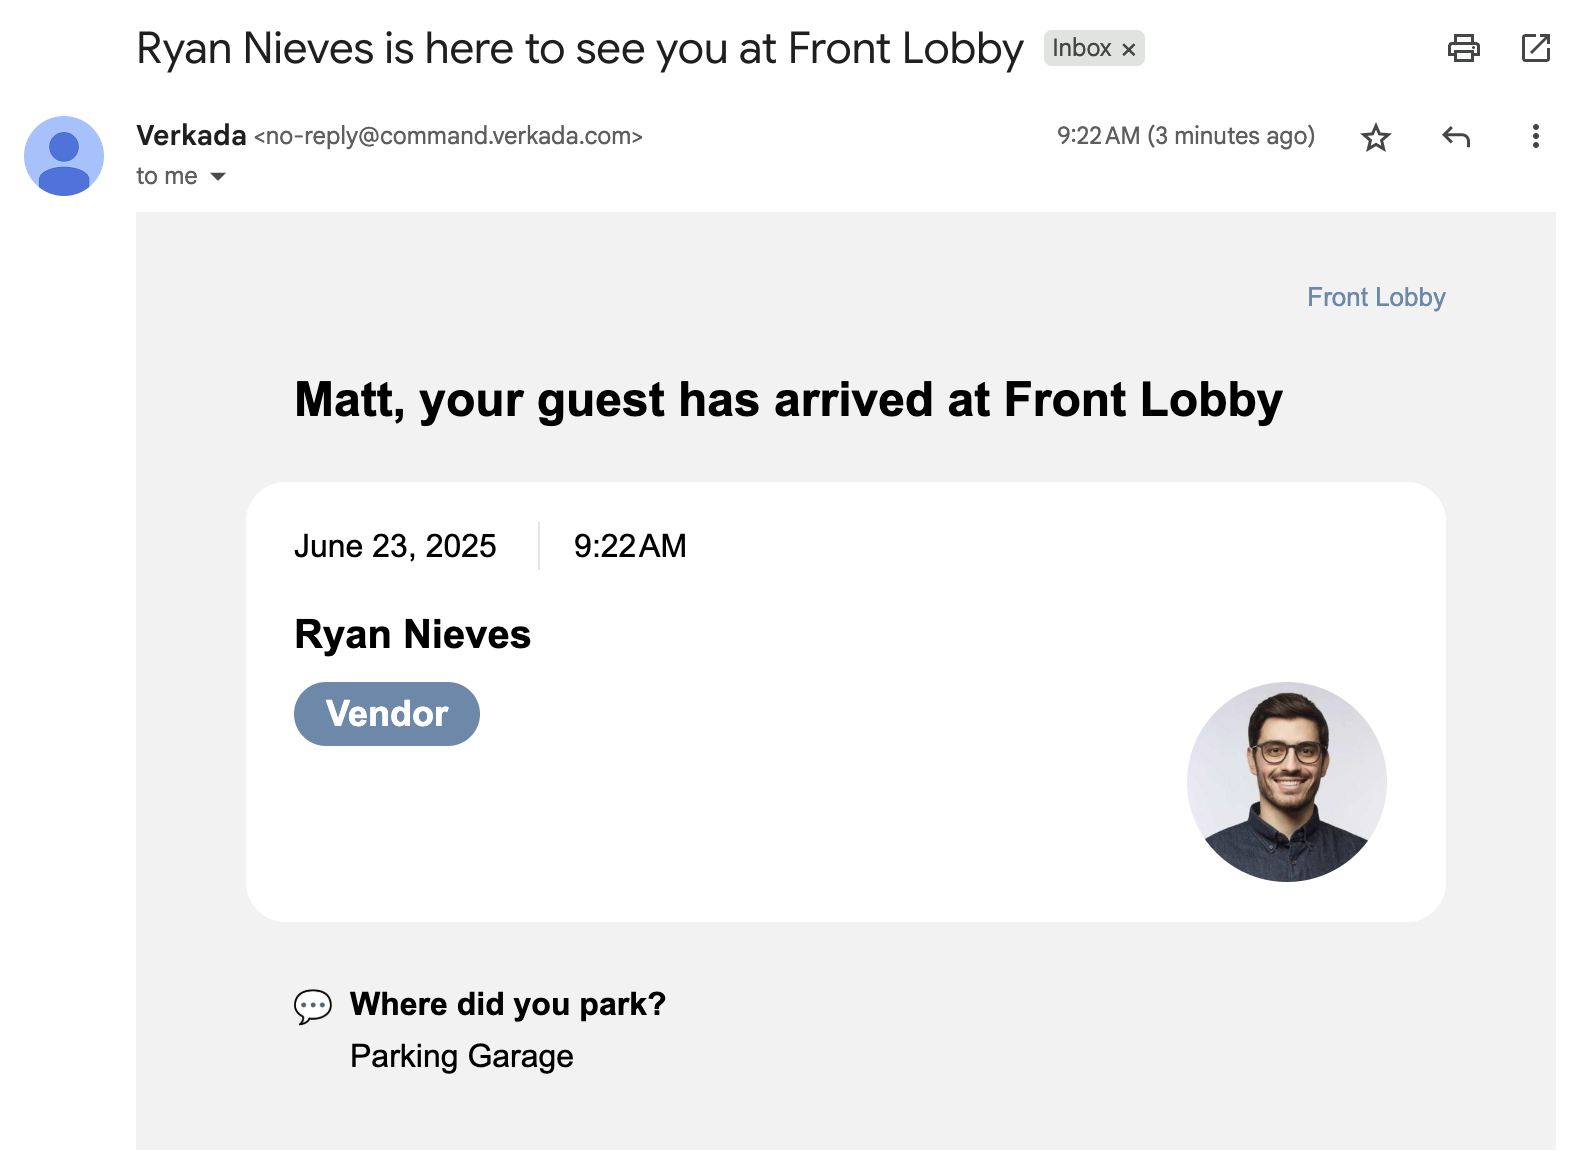
Task: Expand recipient details arrow next to 'to me'
Action: (x=218, y=177)
